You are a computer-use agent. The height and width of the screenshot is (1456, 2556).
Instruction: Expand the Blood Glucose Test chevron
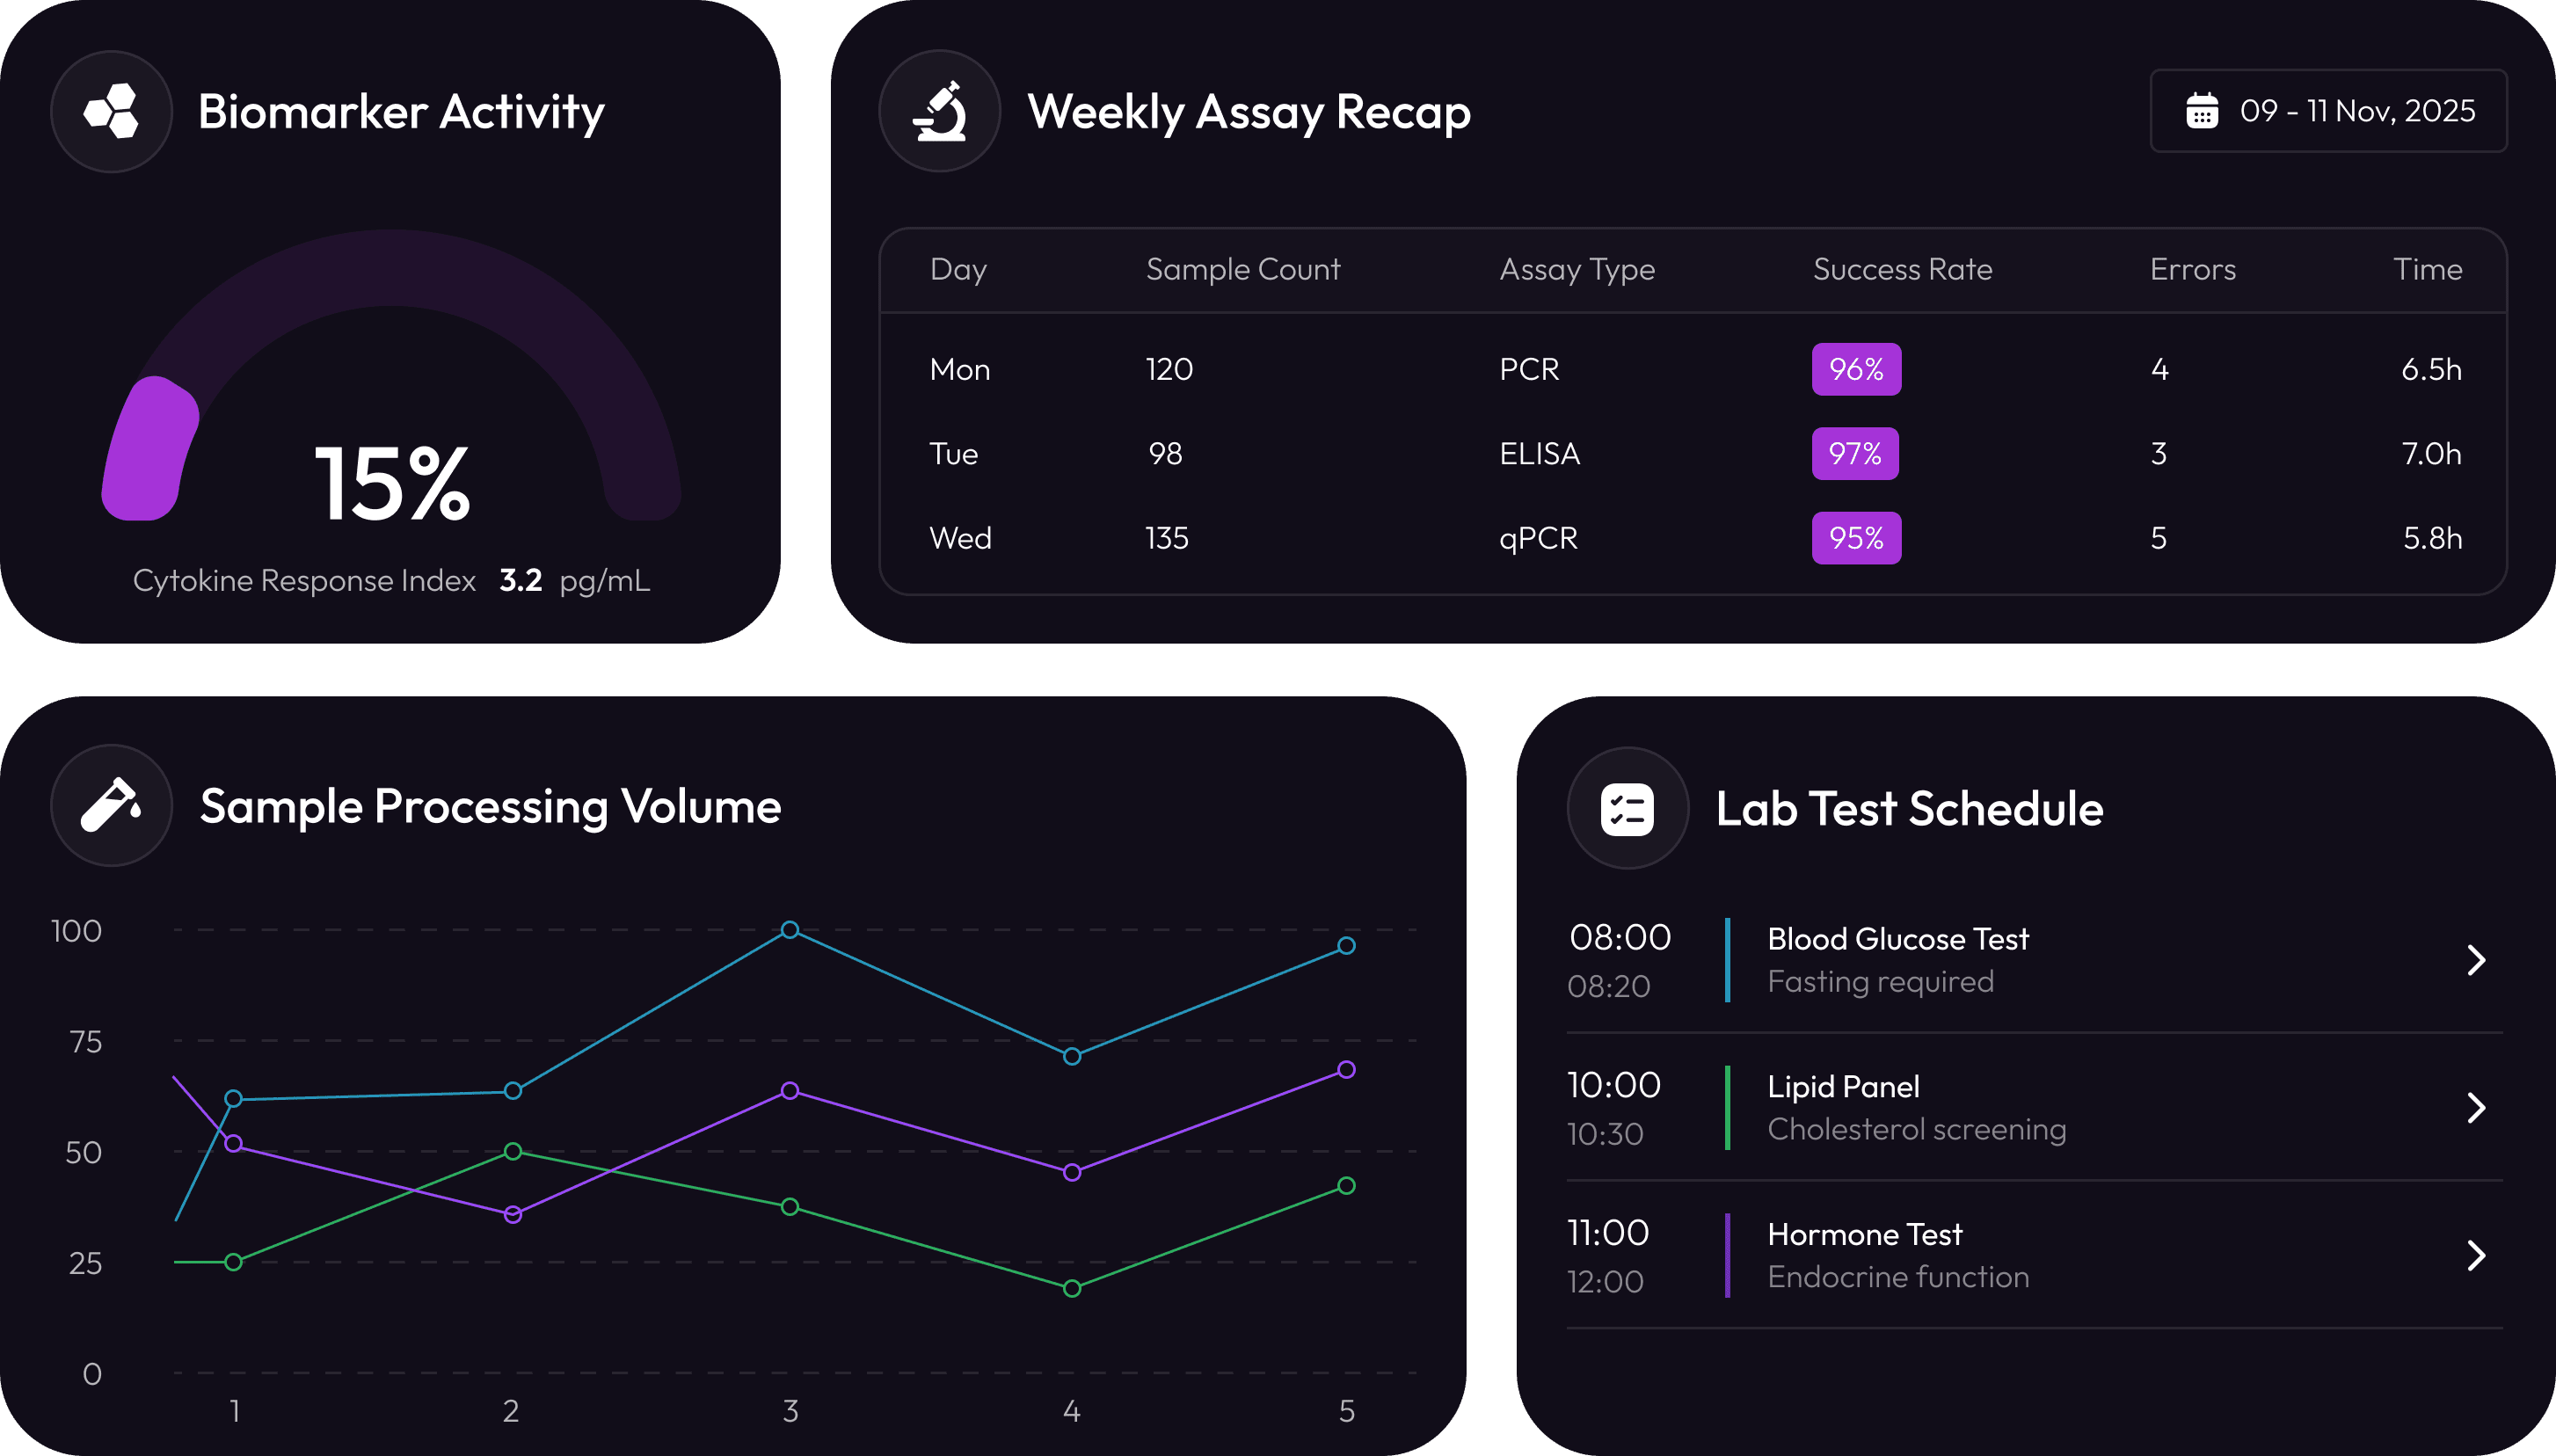(x=2475, y=960)
